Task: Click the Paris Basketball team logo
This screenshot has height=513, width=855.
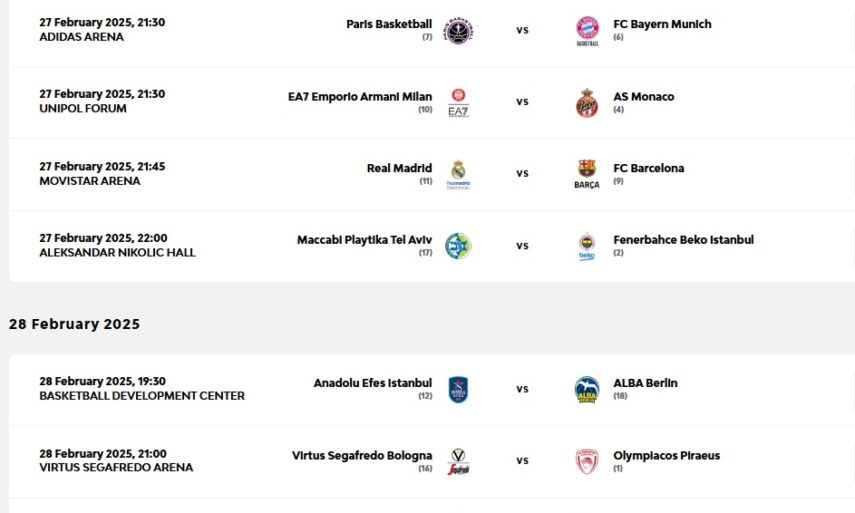Action: [458, 30]
